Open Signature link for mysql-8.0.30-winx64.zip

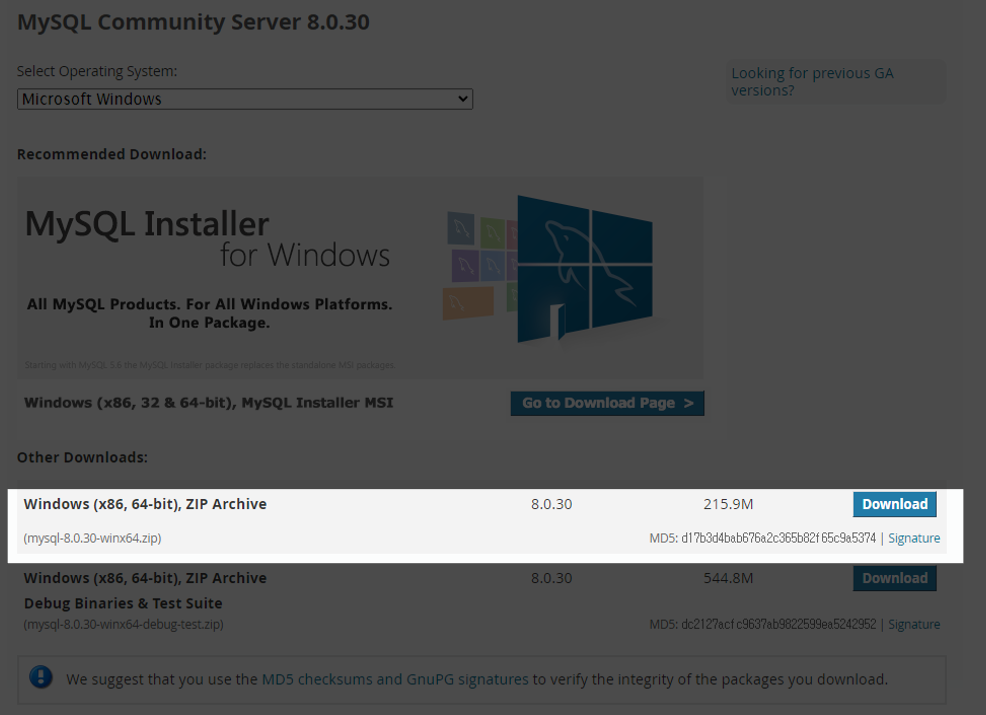pyautogui.click(x=914, y=538)
